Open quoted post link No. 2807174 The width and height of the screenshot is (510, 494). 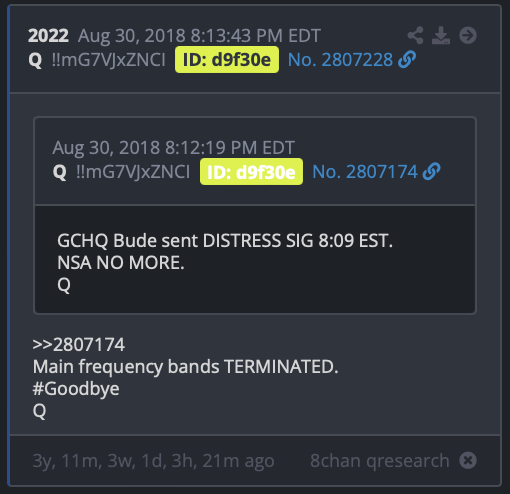[x=365, y=172]
